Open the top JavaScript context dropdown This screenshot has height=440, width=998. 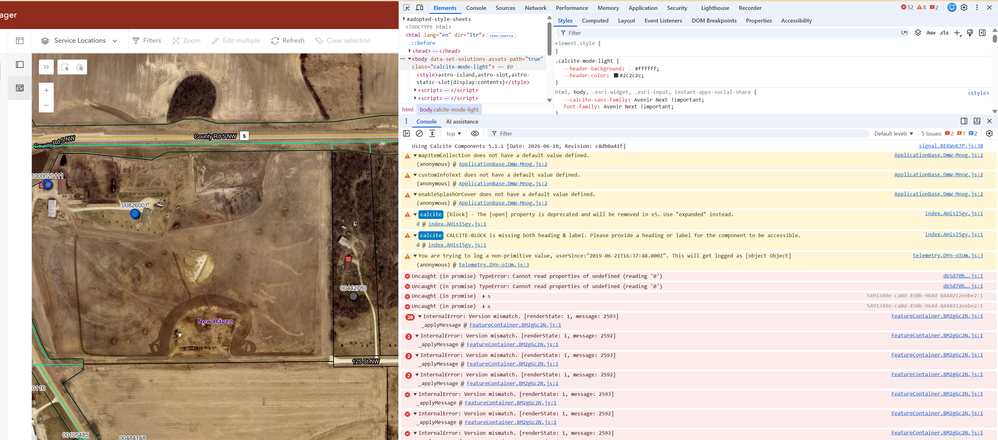click(x=454, y=134)
